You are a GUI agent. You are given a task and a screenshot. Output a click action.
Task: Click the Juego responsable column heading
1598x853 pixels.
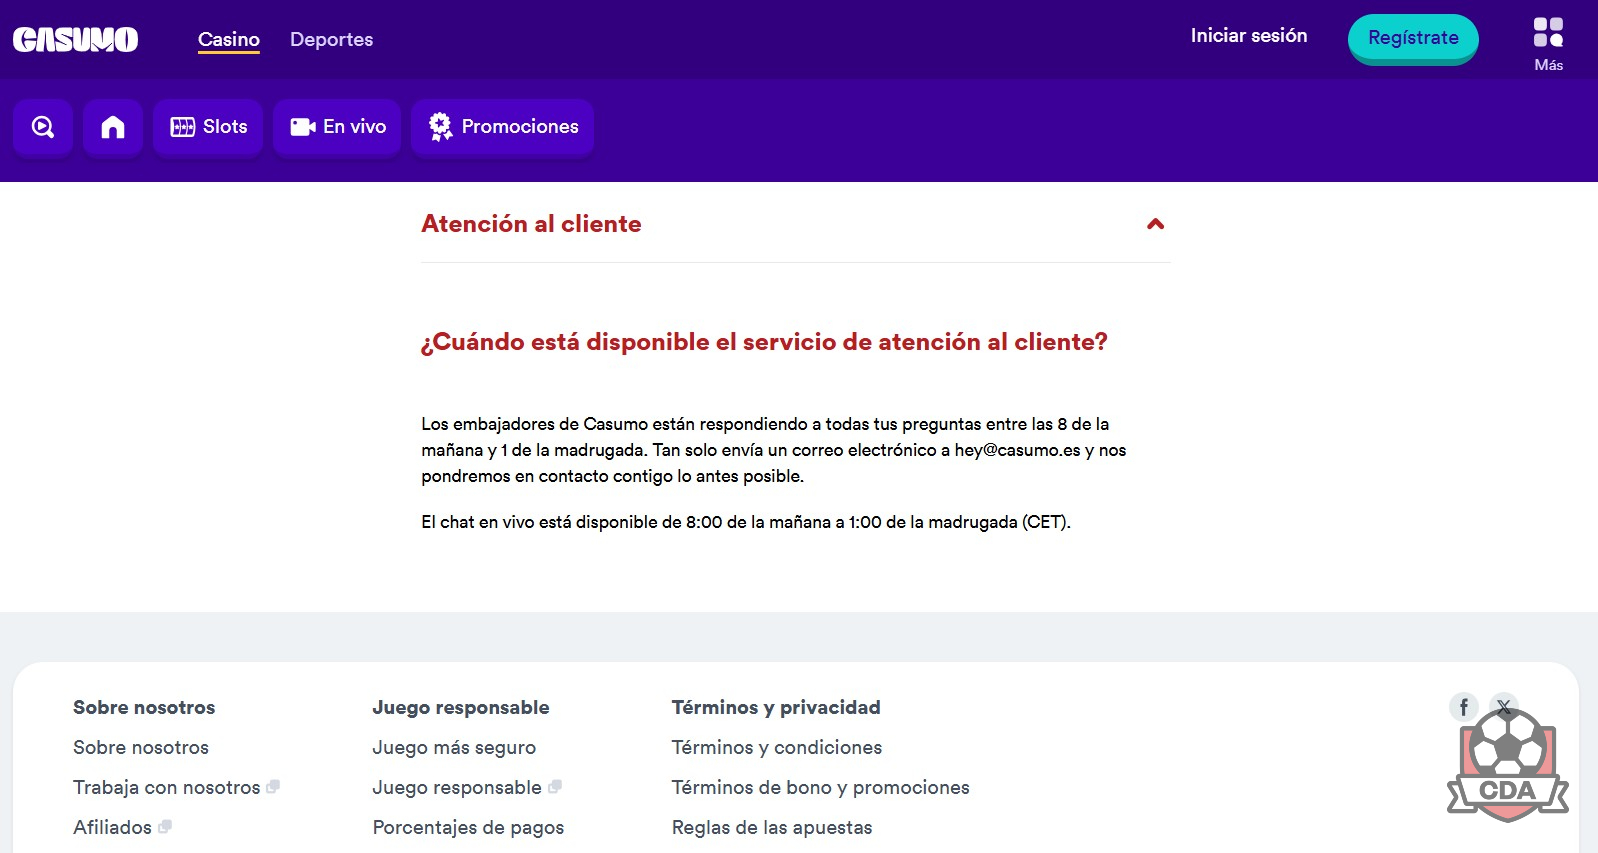click(x=461, y=707)
